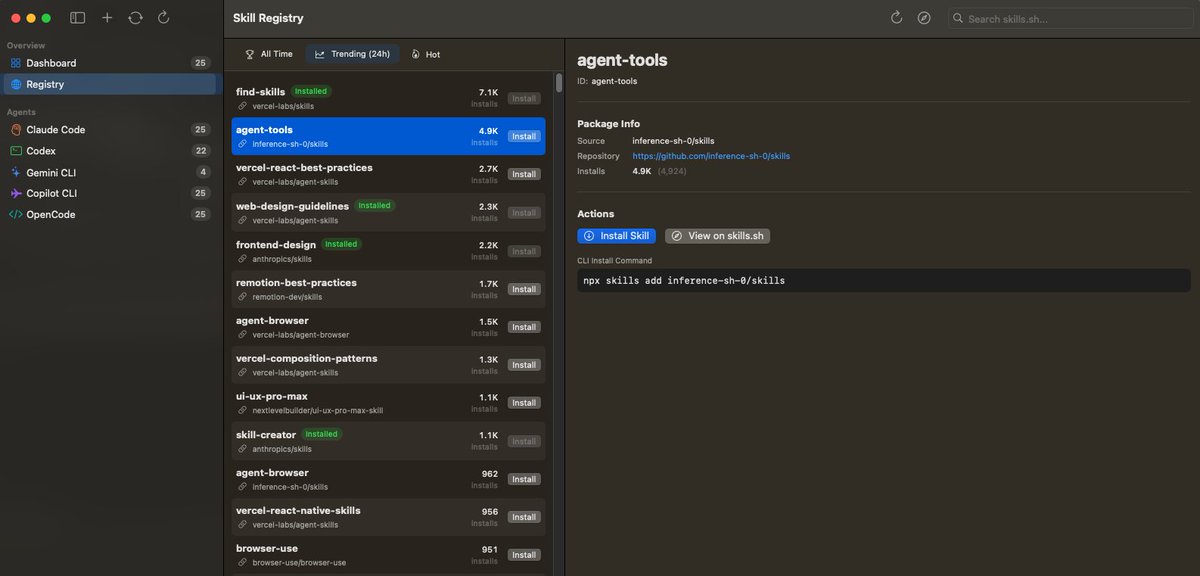Open the github.com/inference-sh-0/skills repository link

point(711,156)
